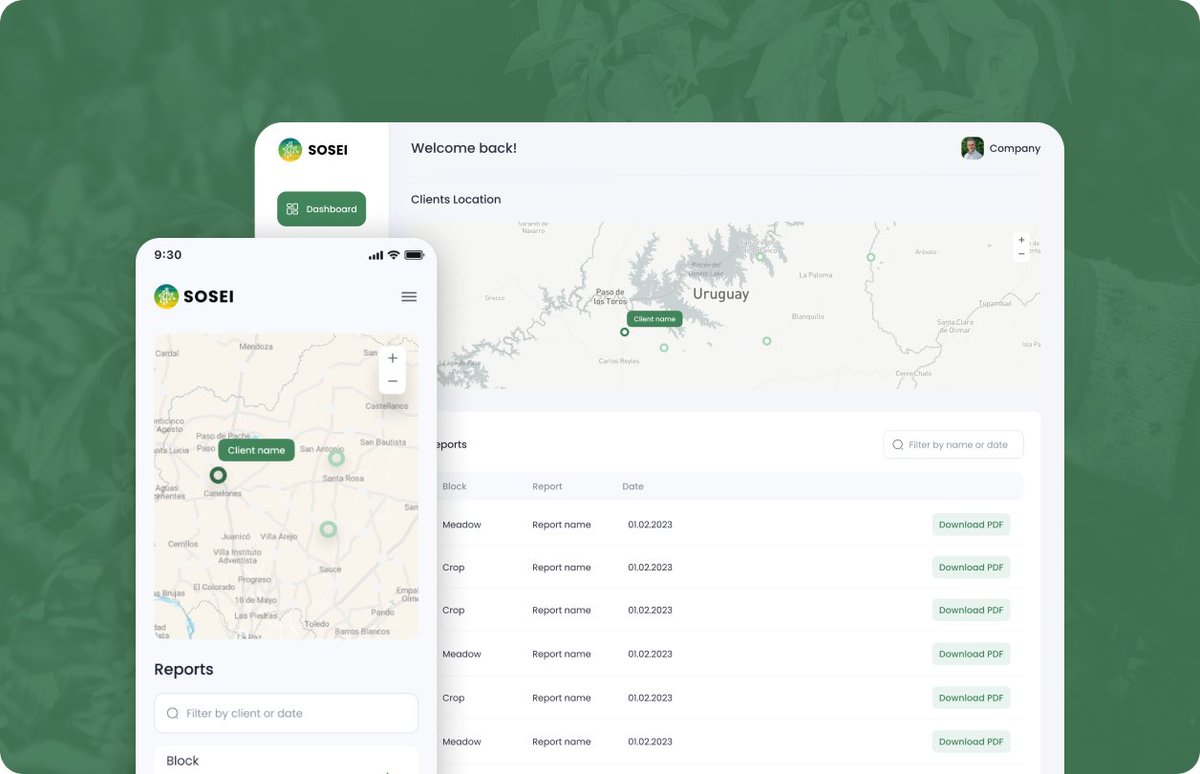The image size is (1200, 774).
Task: Zoom in on the mobile map
Action: 392,358
